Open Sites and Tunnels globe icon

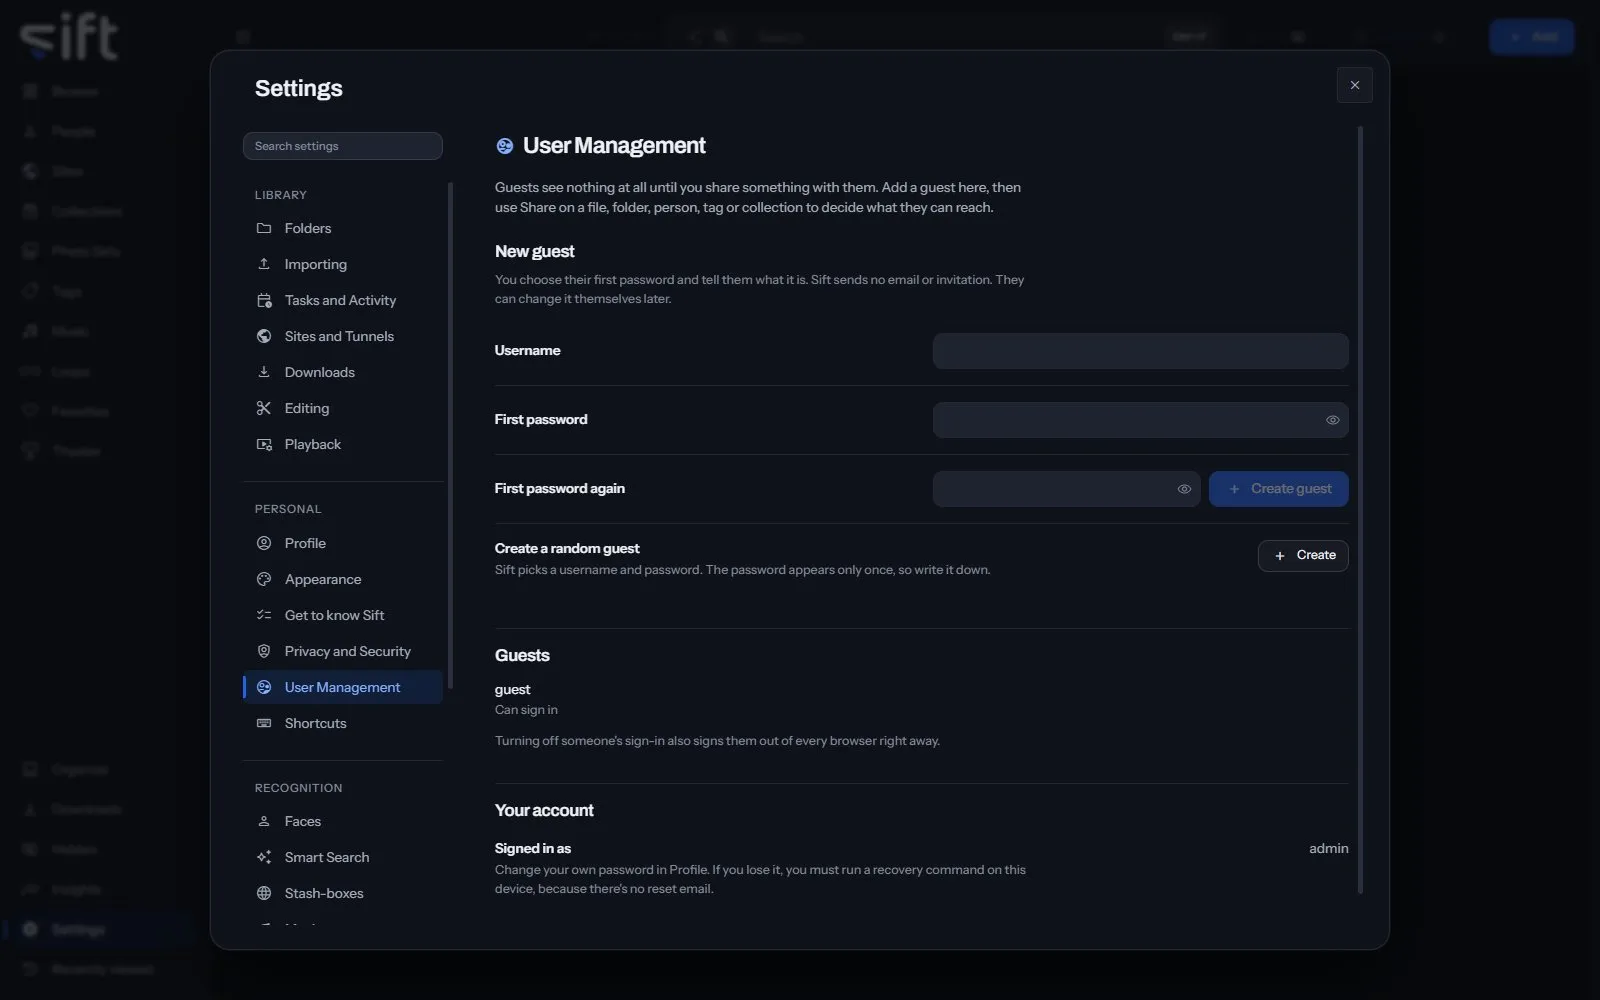[x=264, y=336]
